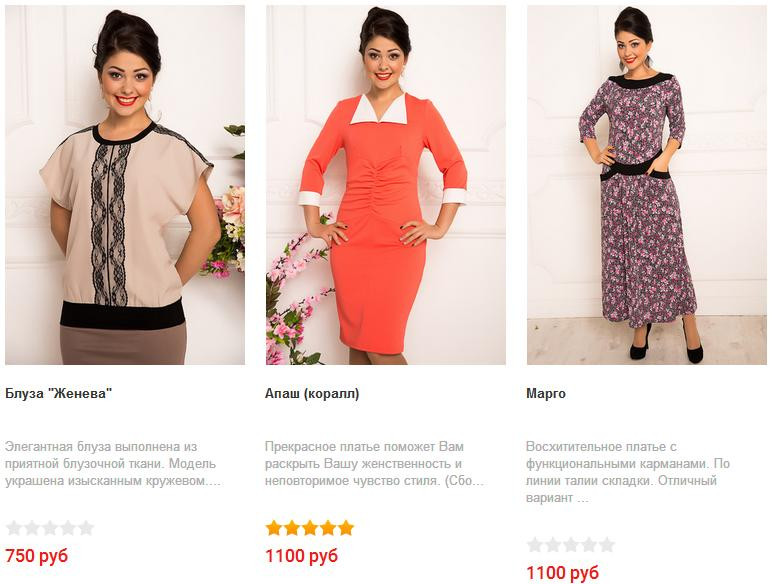Image resolution: width=775 pixels, height=584 pixels.
Task: Open the Марго product title link
Action: pos(546,394)
